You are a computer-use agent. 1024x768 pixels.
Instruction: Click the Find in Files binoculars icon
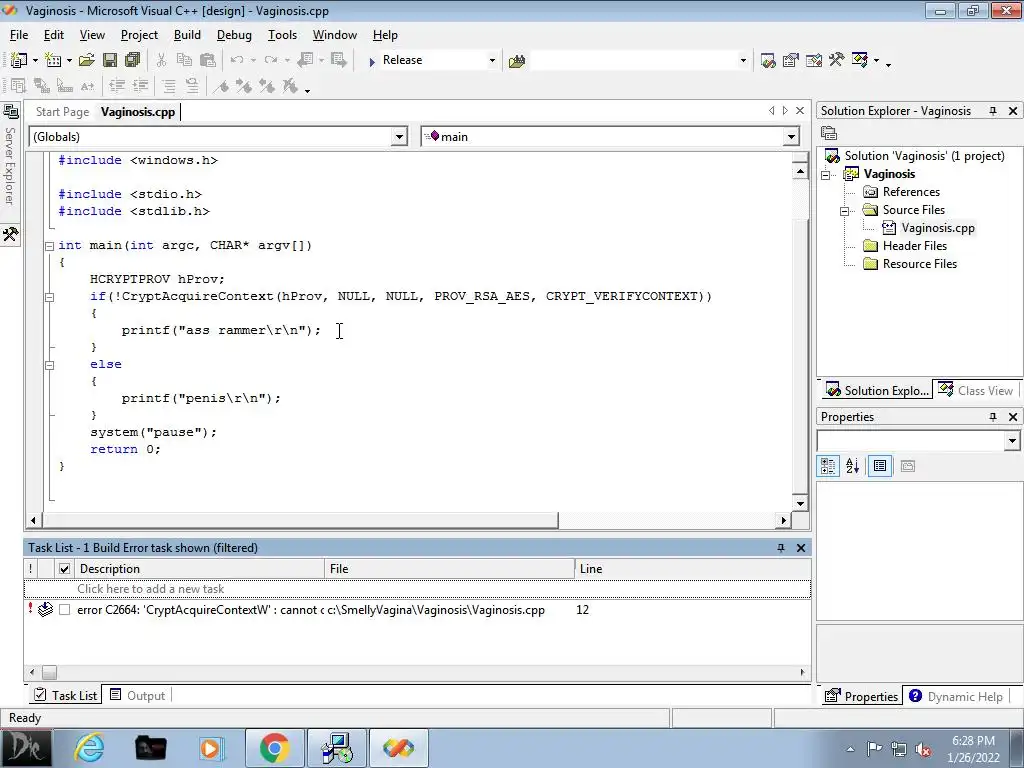pyautogui.click(x=517, y=61)
